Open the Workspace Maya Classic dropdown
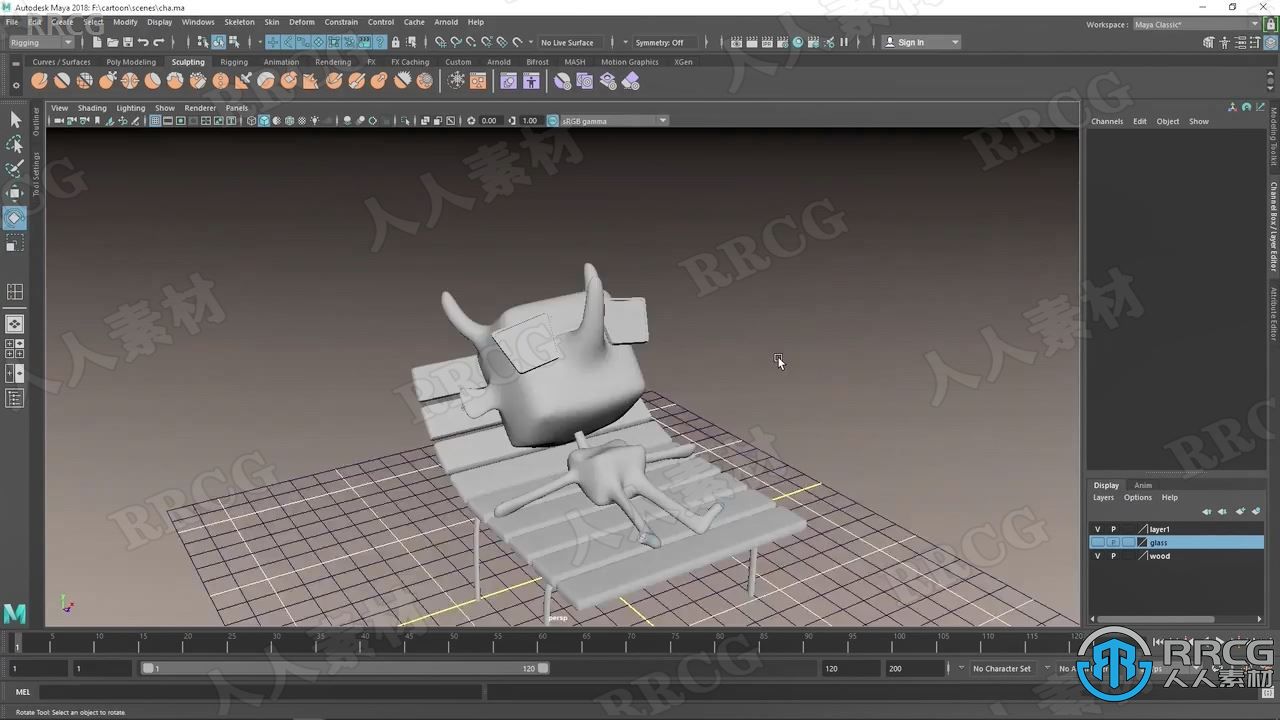1280x720 pixels. pos(1196,24)
